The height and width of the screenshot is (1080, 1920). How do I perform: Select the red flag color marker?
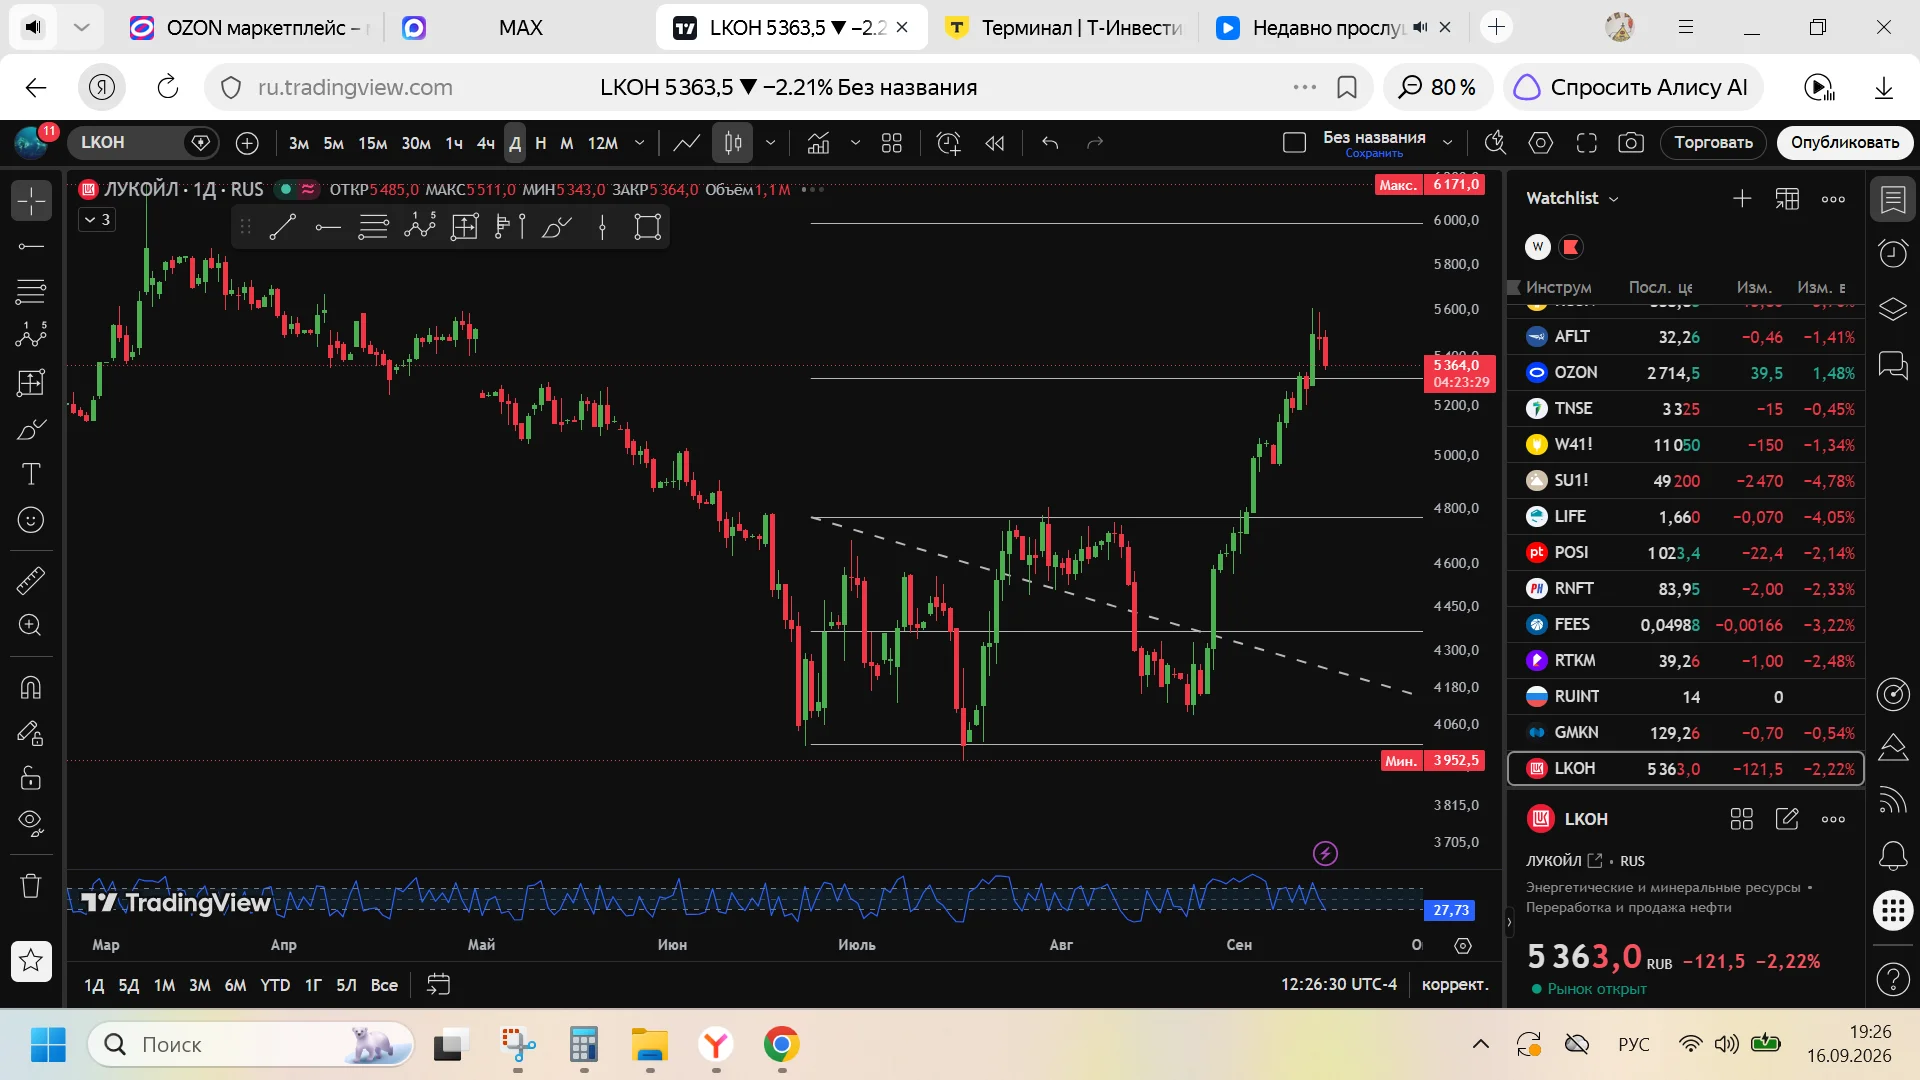1571,247
